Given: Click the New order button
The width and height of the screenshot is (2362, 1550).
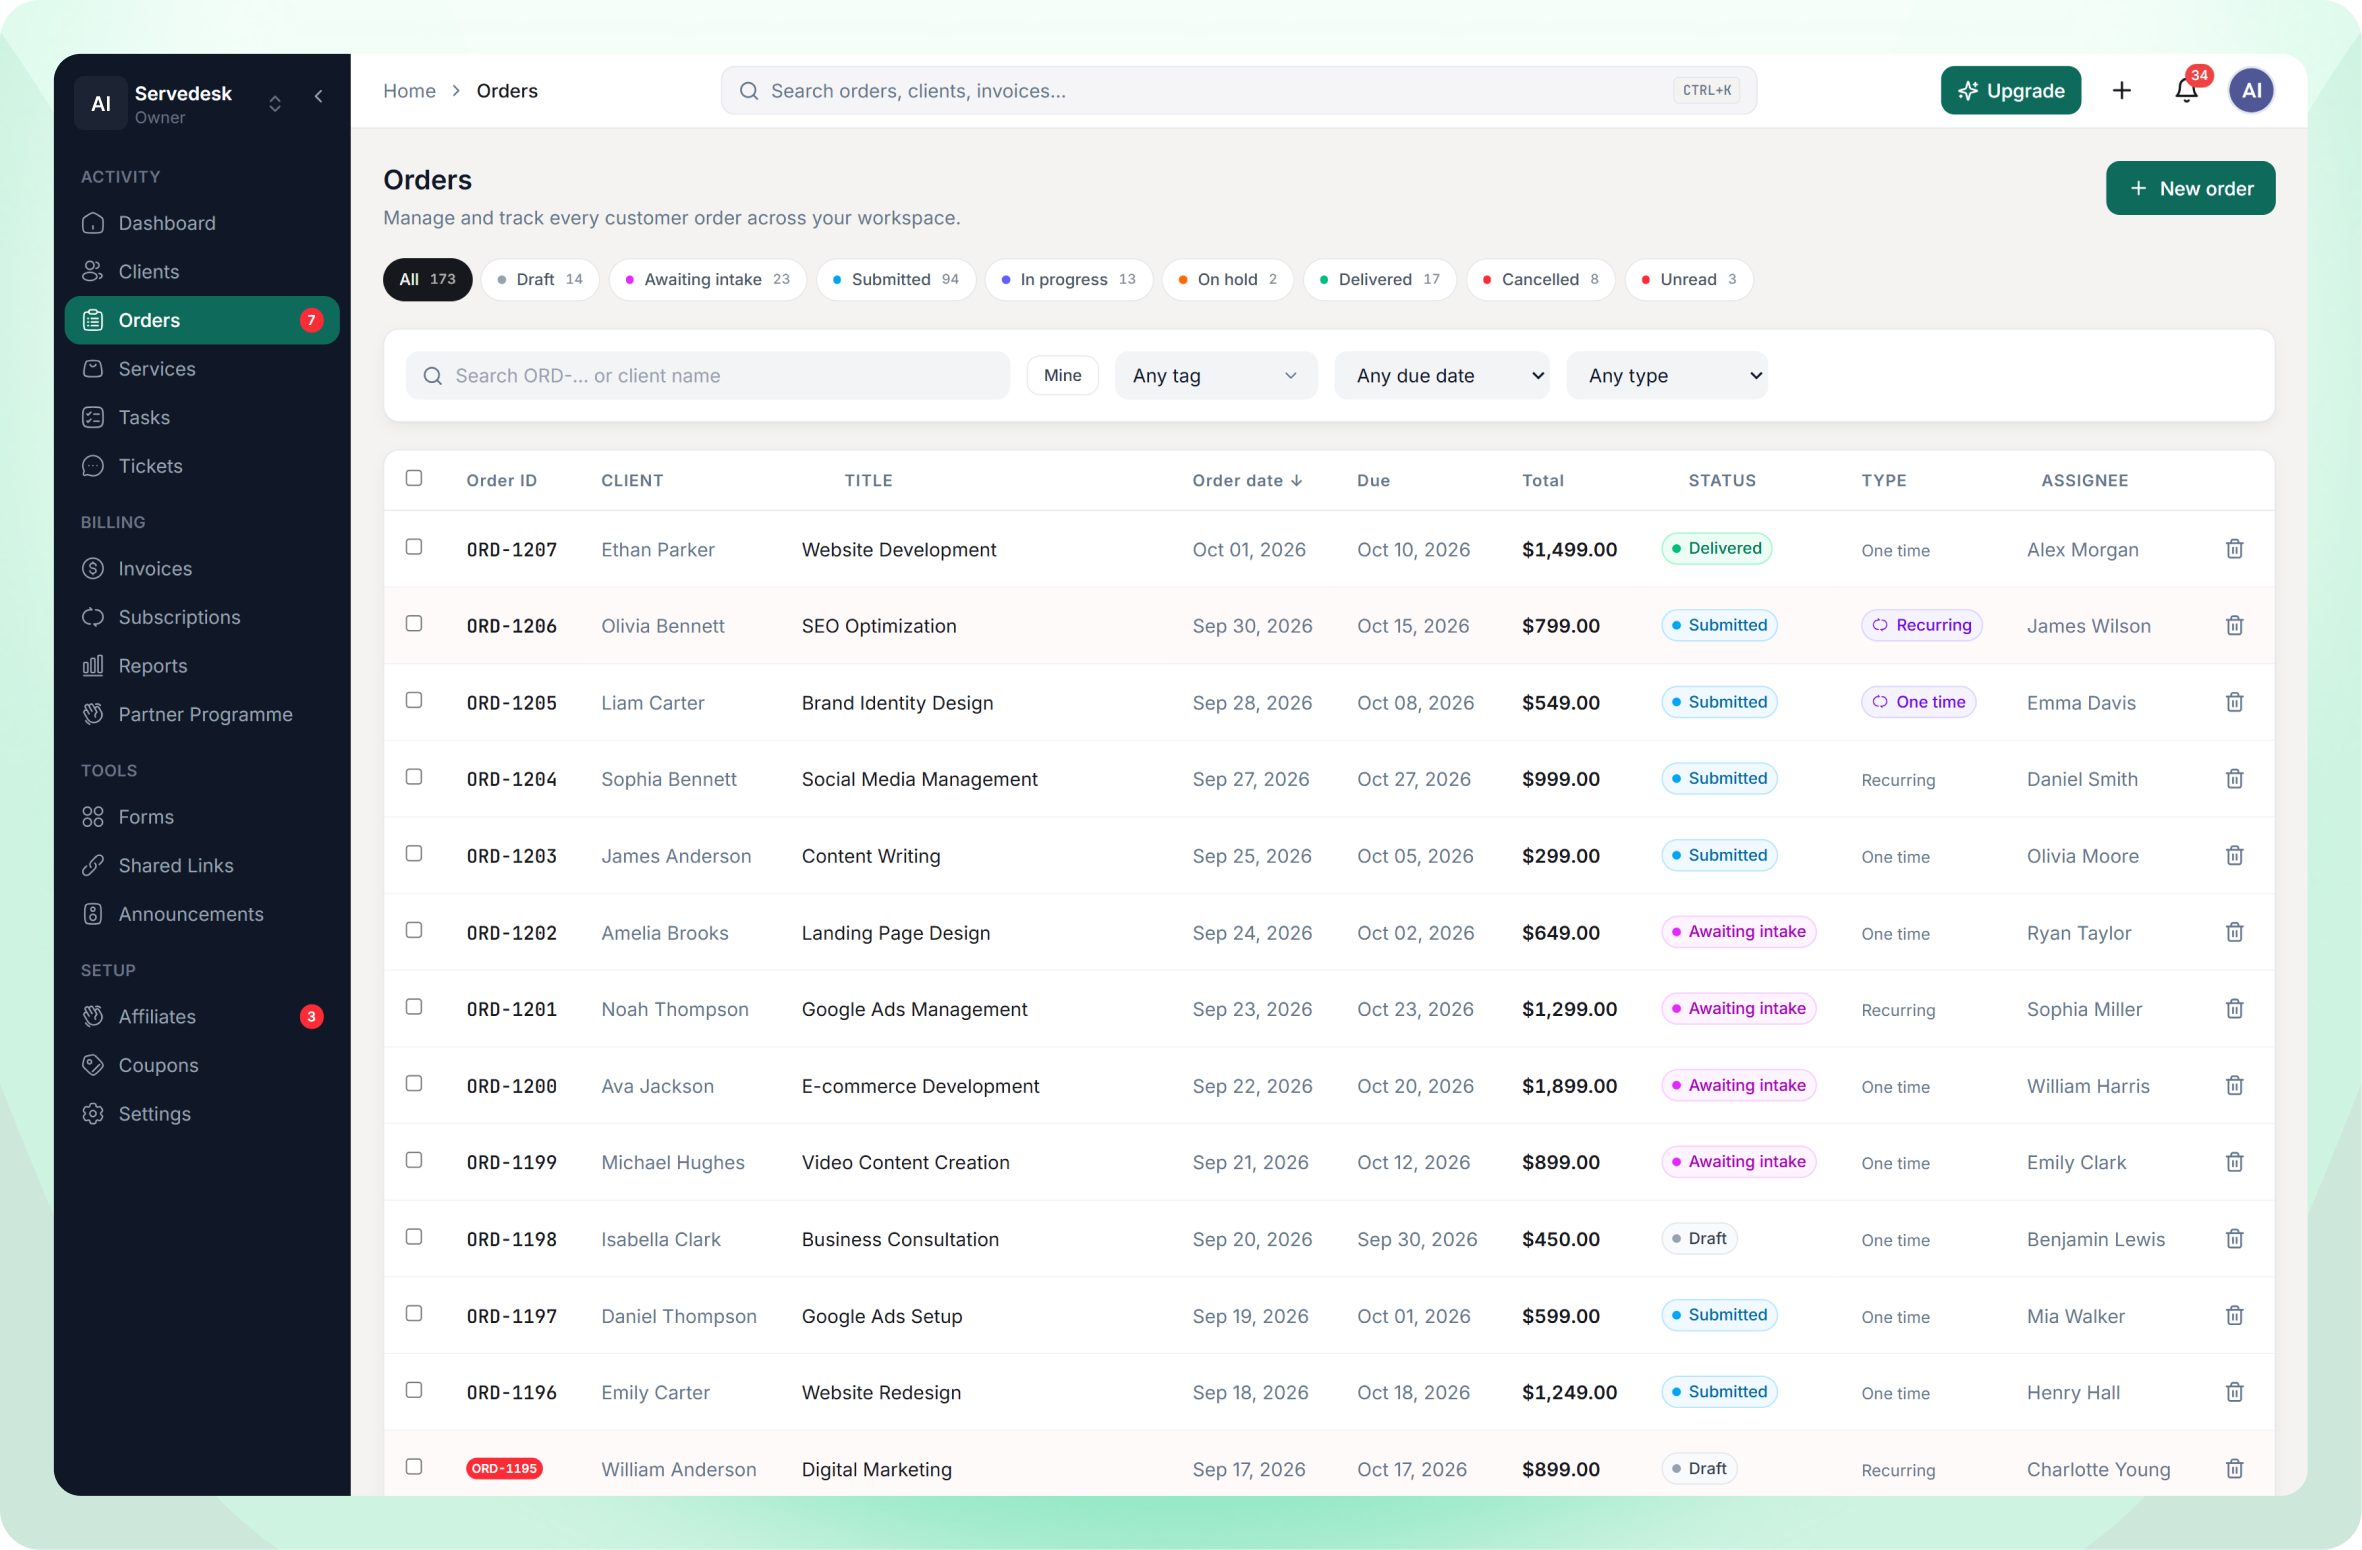Looking at the screenshot, I should tap(2190, 189).
